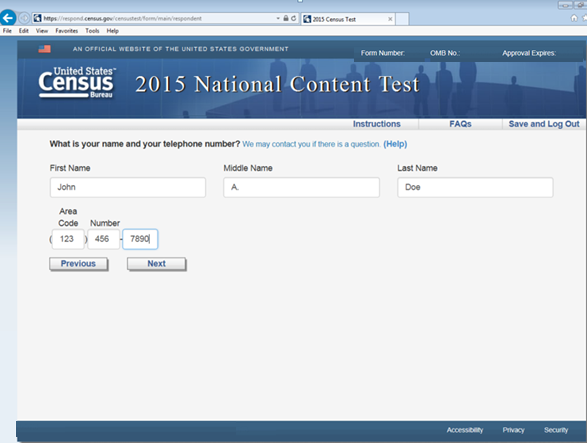Click the Next button

click(x=156, y=264)
